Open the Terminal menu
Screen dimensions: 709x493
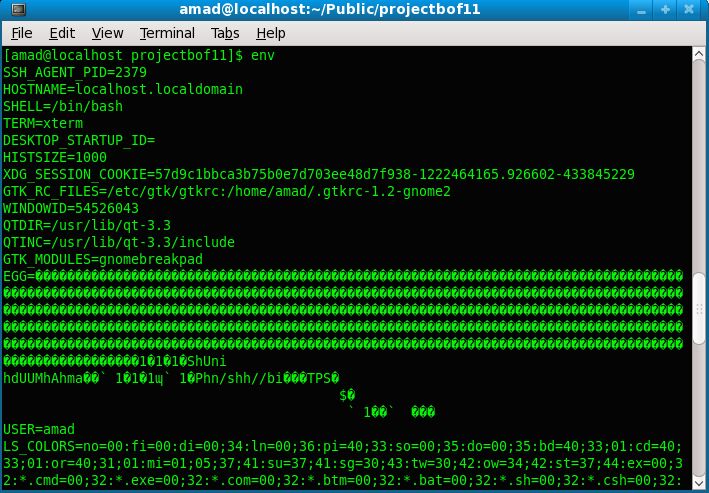(167, 33)
